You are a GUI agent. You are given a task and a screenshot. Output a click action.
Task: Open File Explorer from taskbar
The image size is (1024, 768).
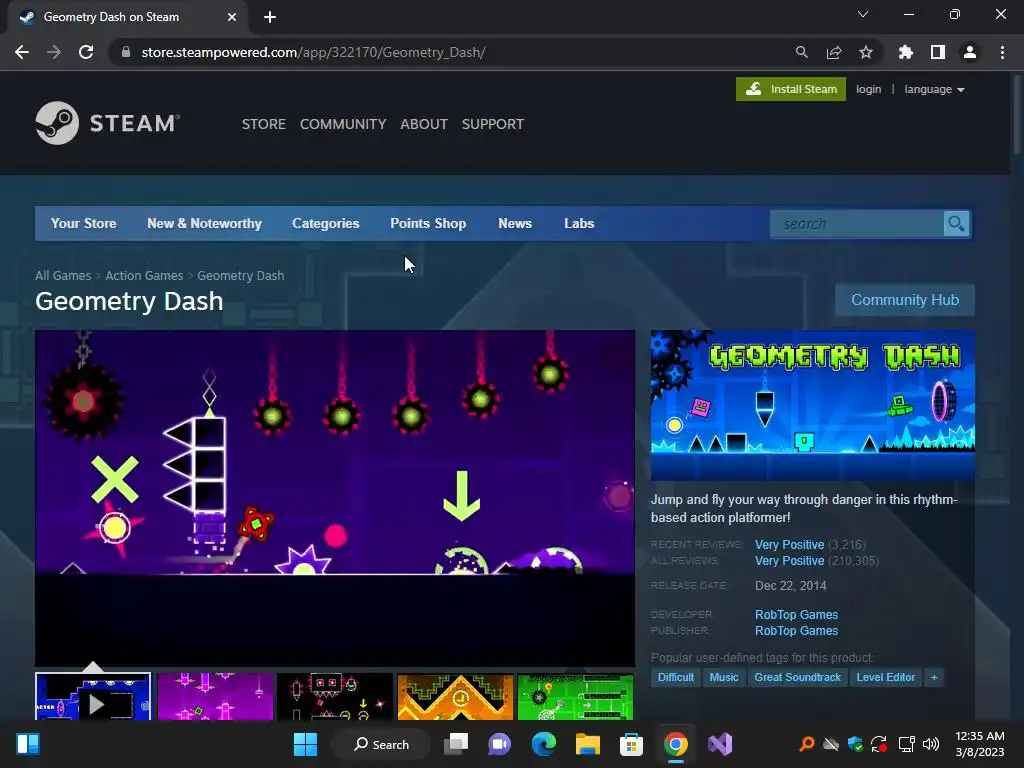[587, 744]
